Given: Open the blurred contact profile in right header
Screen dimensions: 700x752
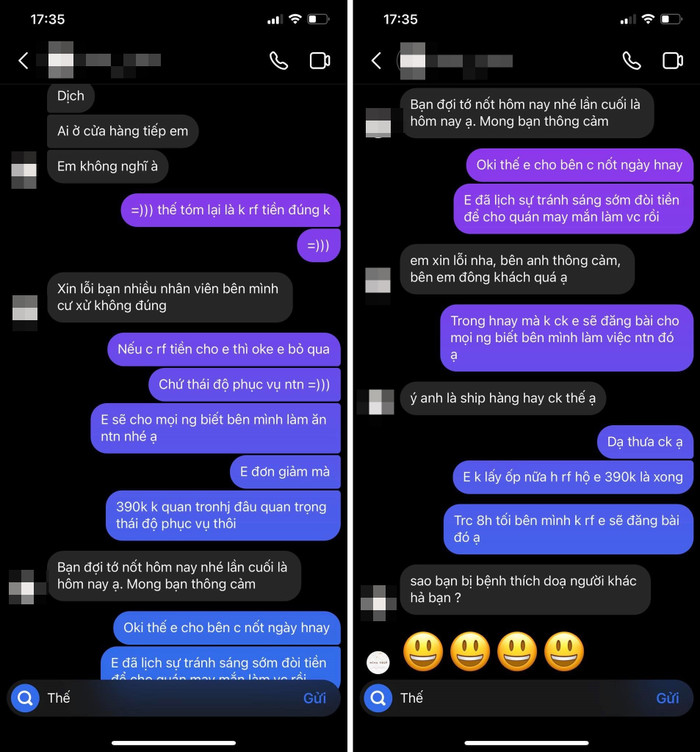Looking at the screenshot, I should tap(456, 60).
